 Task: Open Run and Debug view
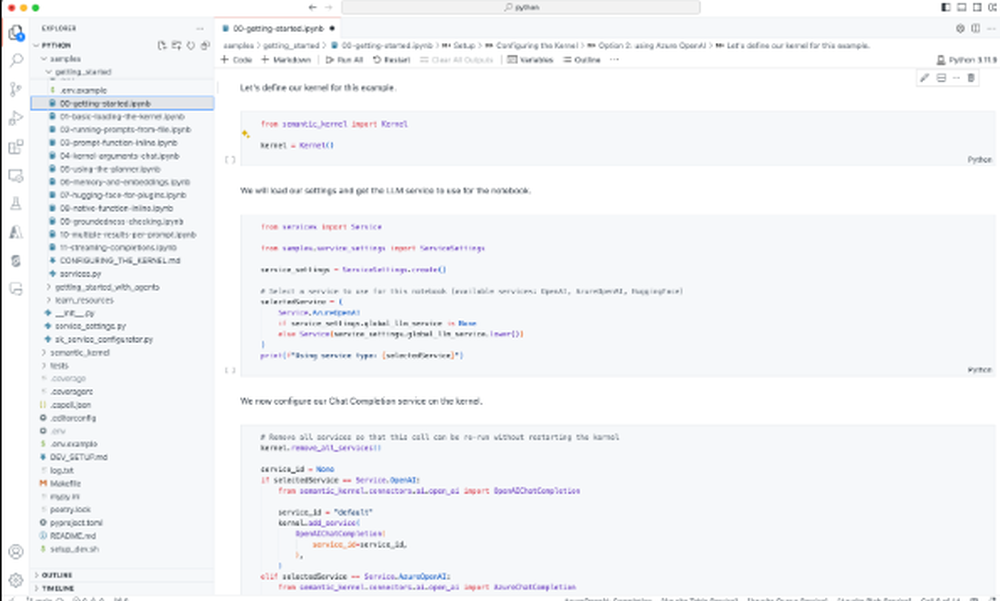(x=16, y=118)
